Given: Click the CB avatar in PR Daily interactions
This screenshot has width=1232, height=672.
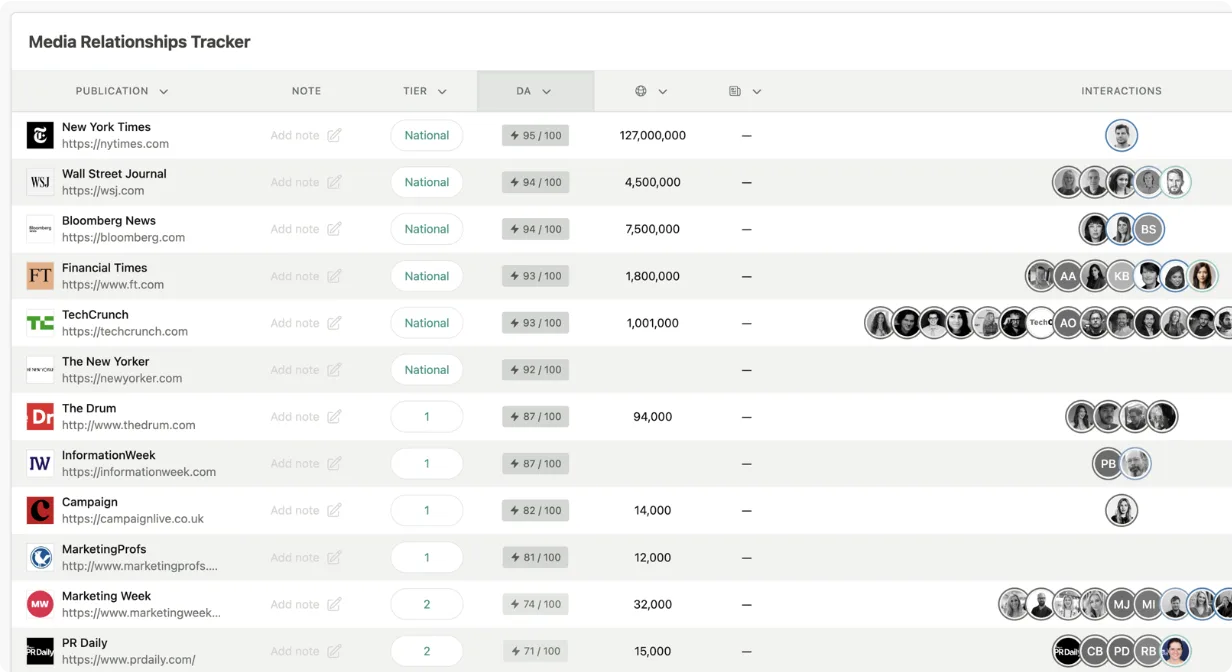Looking at the screenshot, I should click(x=1095, y=651).
